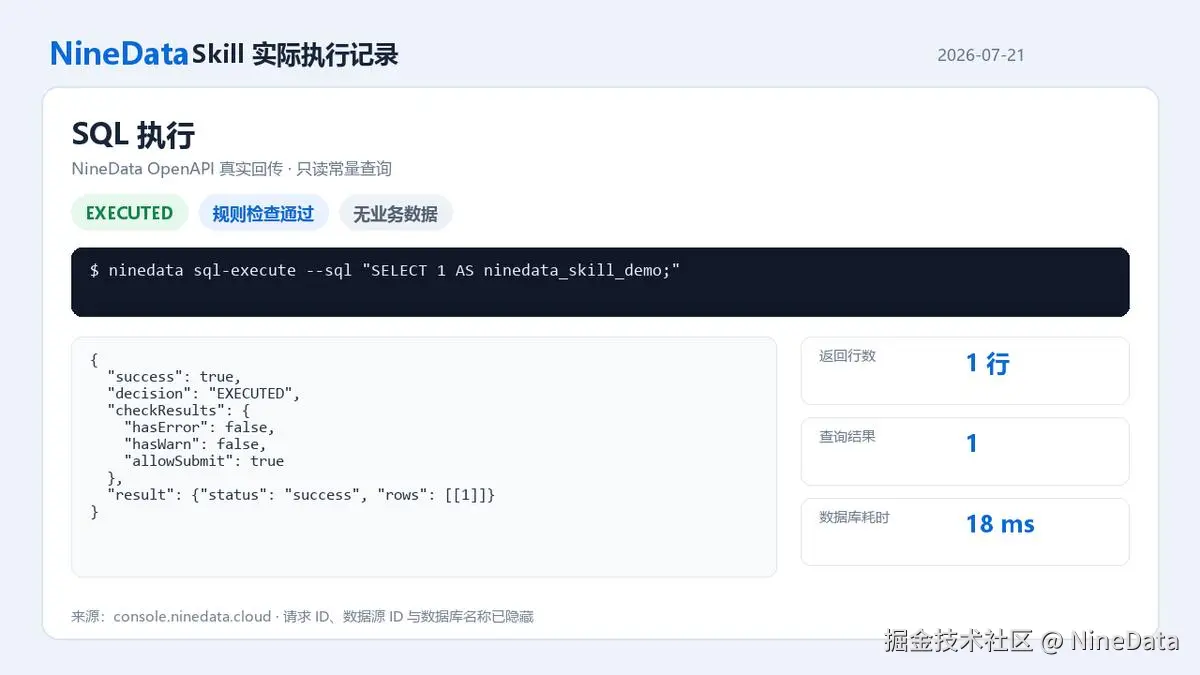The height and width of the screenshot is (675, 1200).
Task: Click the "1 行" value
Action: click(x=988, y=363)
